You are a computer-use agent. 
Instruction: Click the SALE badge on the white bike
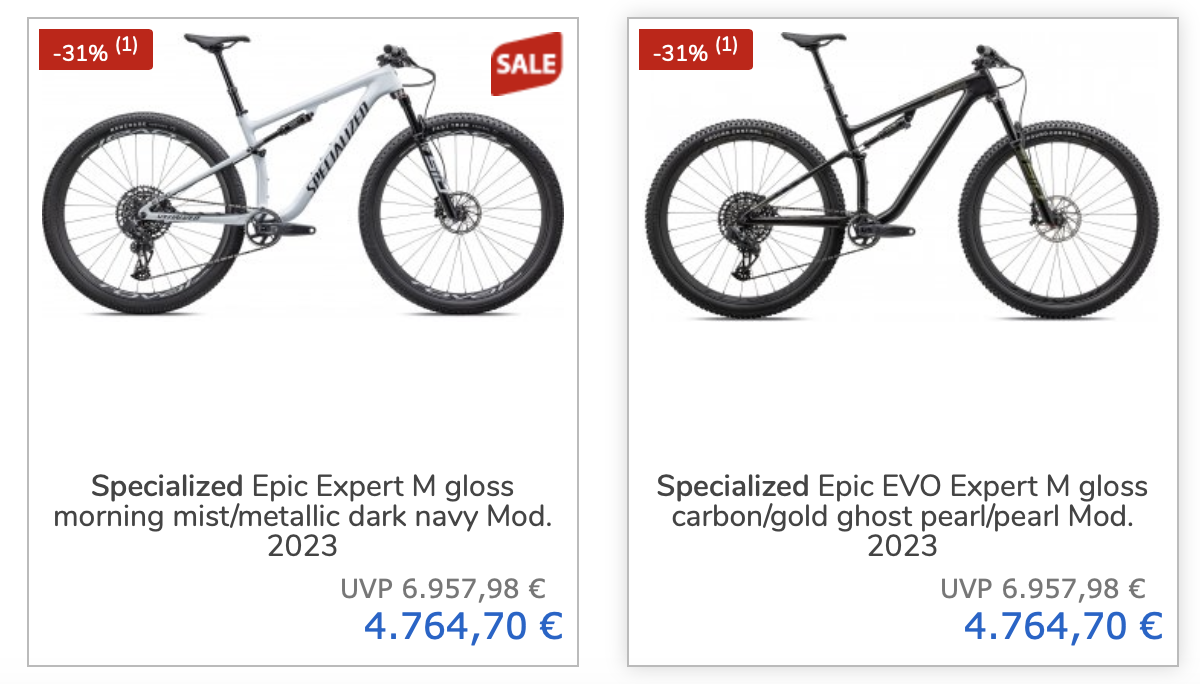pyautogui.click(x=526, y=64)
